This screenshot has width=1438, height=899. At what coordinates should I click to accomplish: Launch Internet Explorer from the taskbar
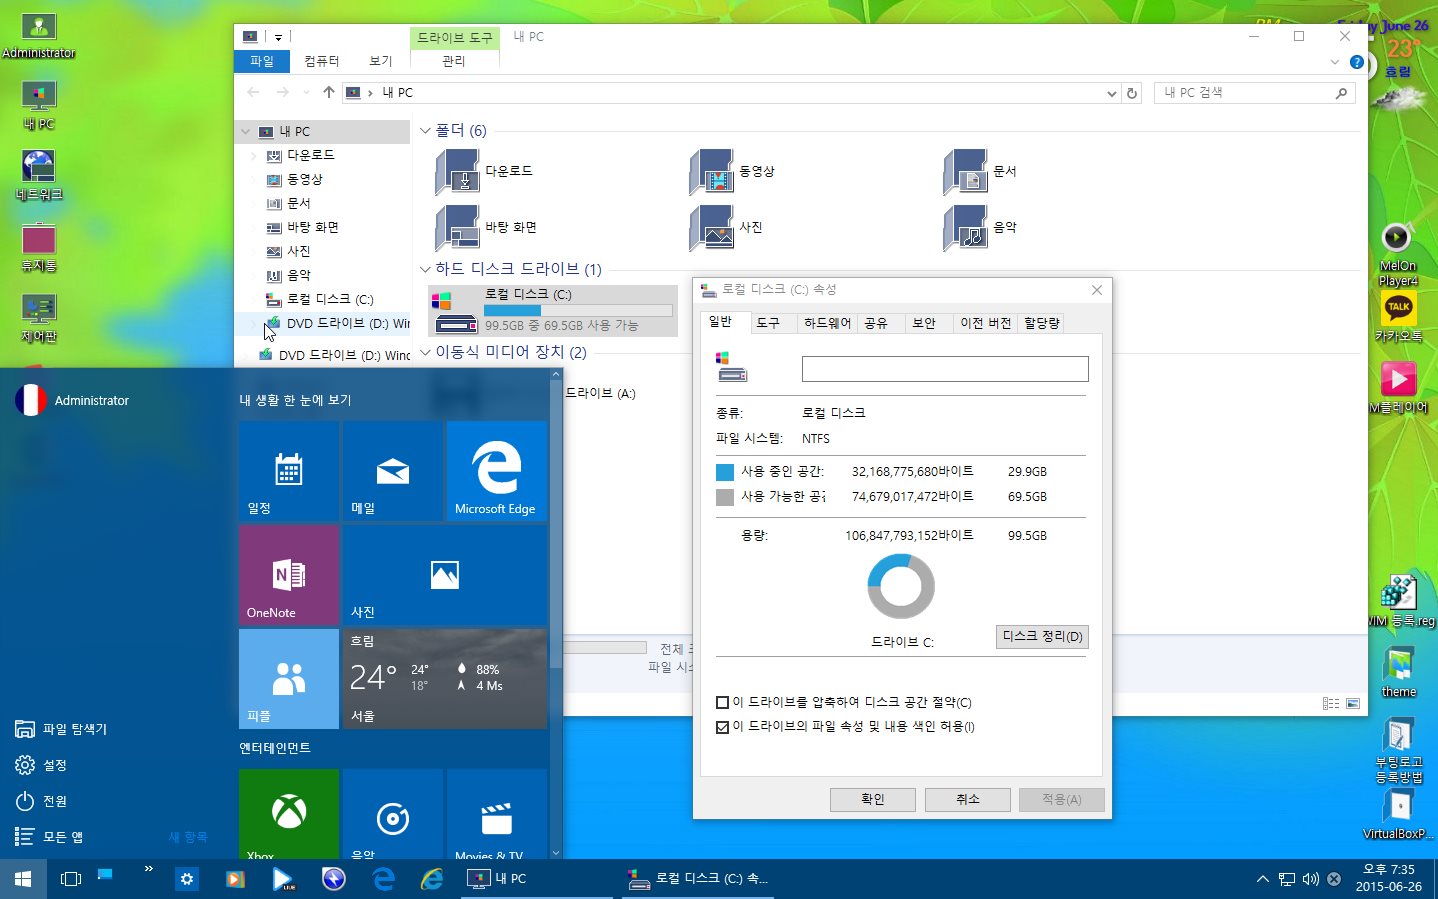point(432,879)
